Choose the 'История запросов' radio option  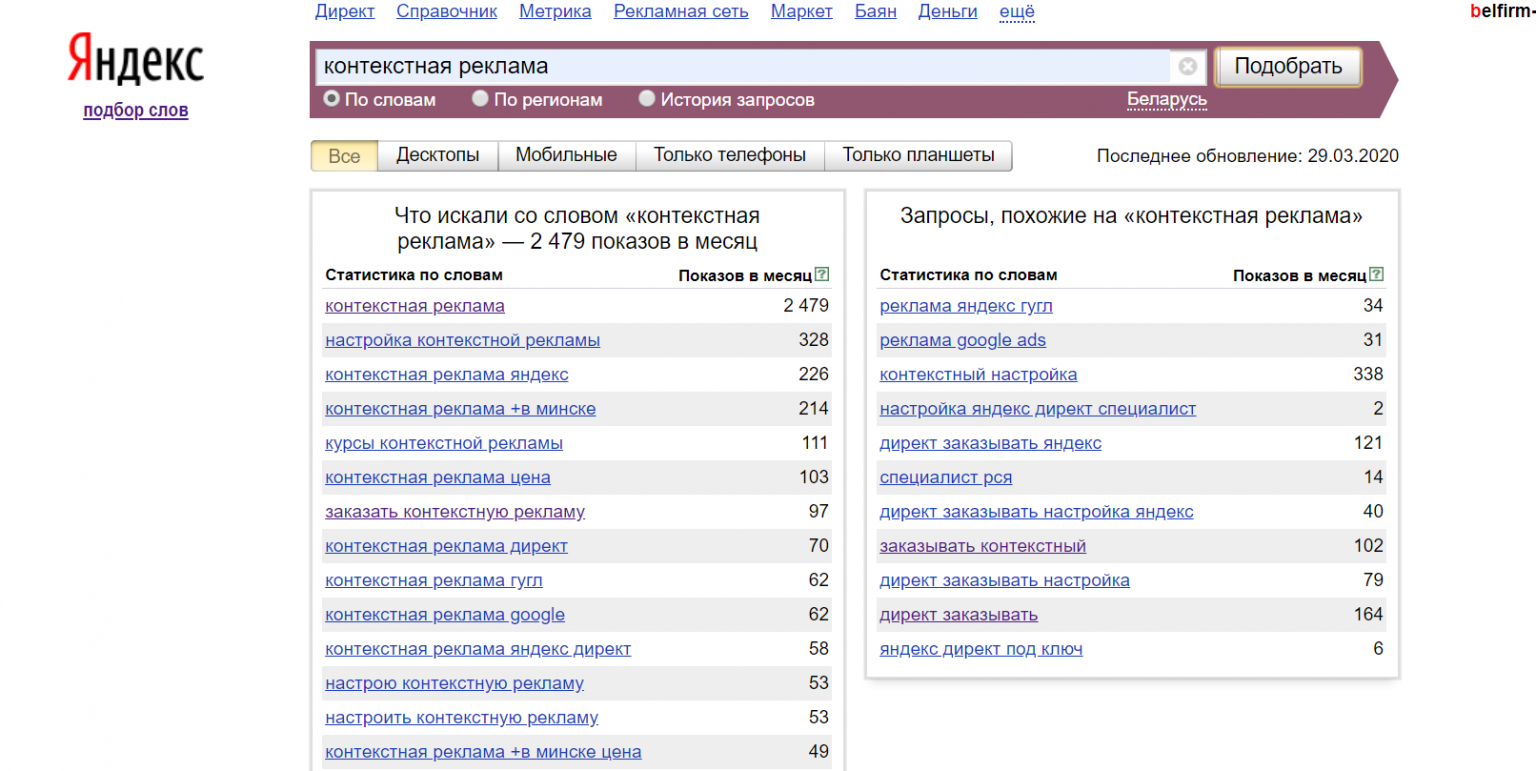647,99
